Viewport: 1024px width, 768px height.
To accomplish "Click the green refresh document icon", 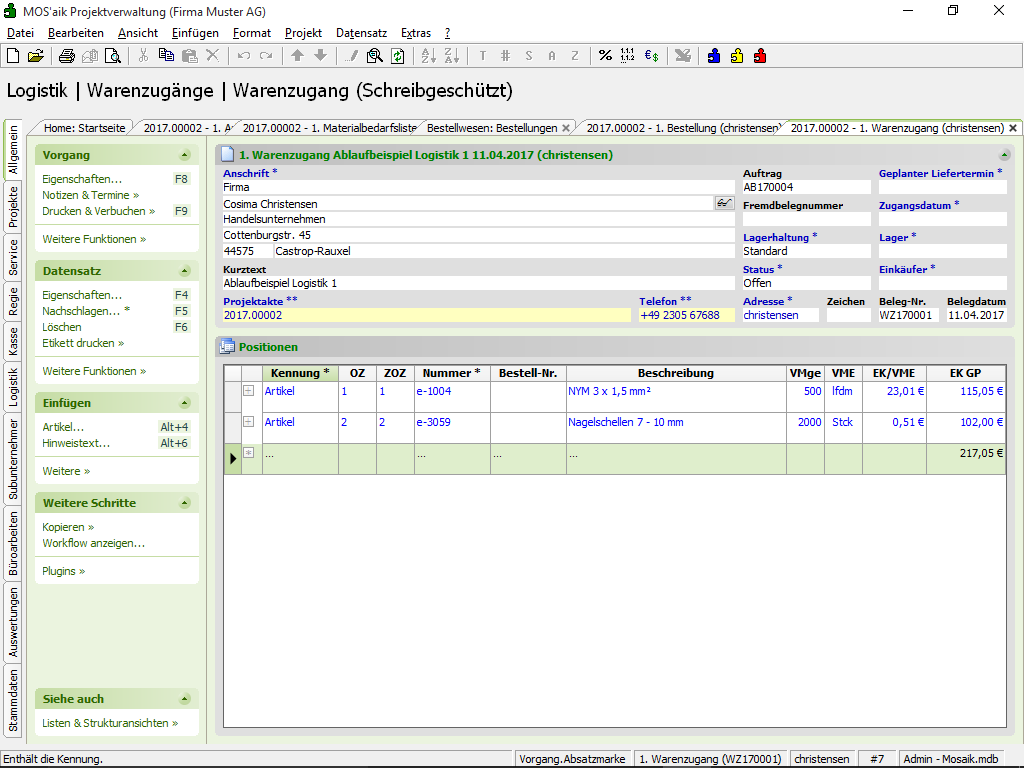I will [x=397, y=56].
